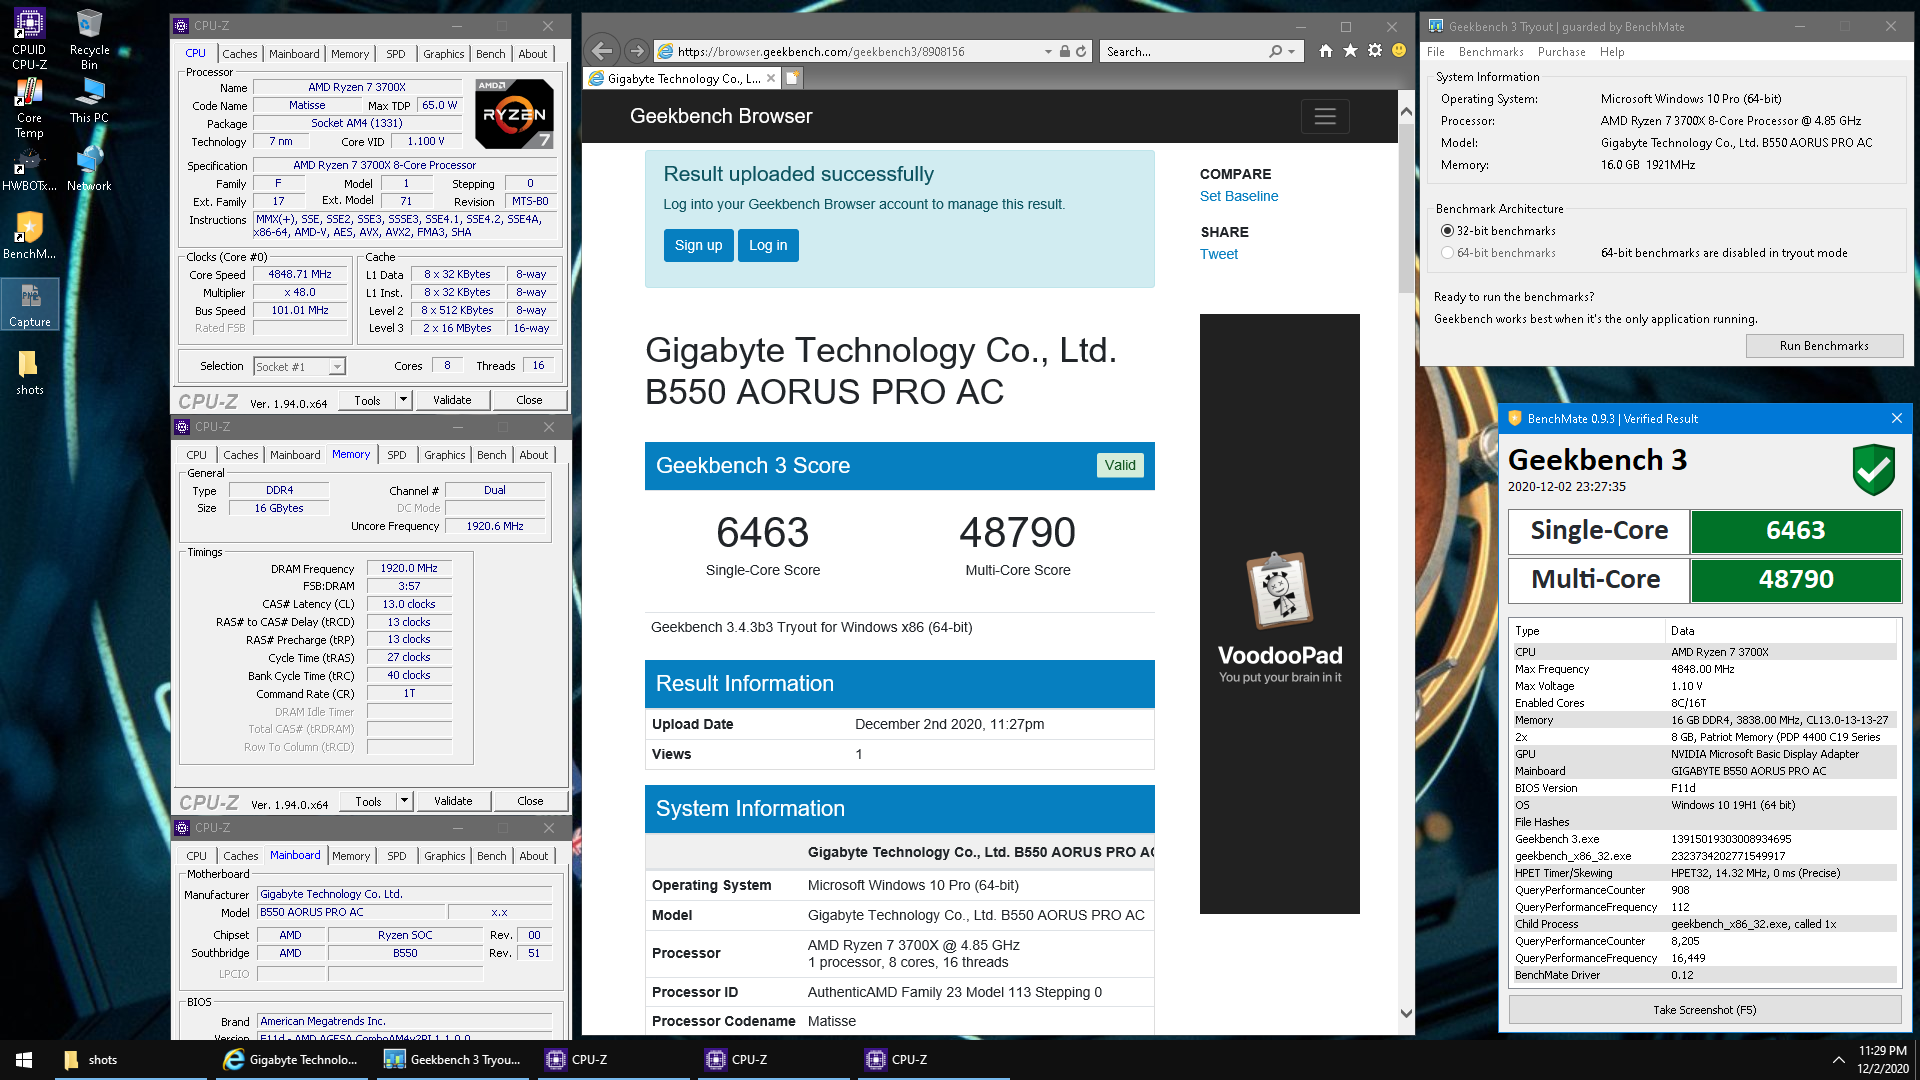Click the Tweet share link

(1219, 254)
